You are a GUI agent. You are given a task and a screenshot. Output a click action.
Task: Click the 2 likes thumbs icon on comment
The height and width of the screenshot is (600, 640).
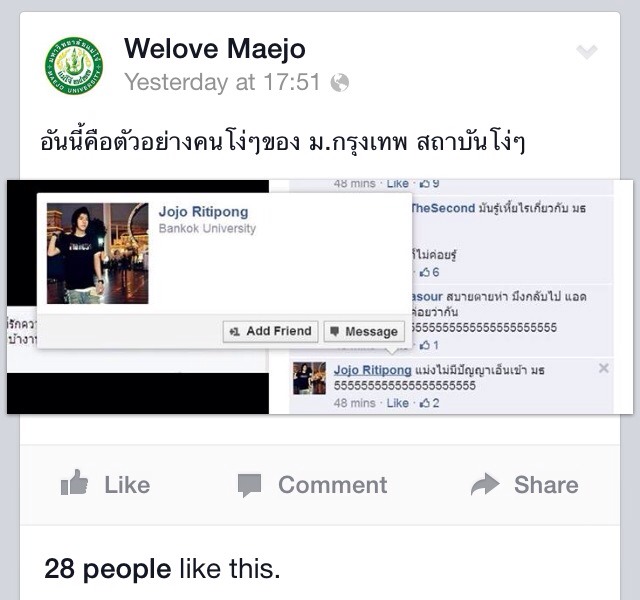coord(425,403)
